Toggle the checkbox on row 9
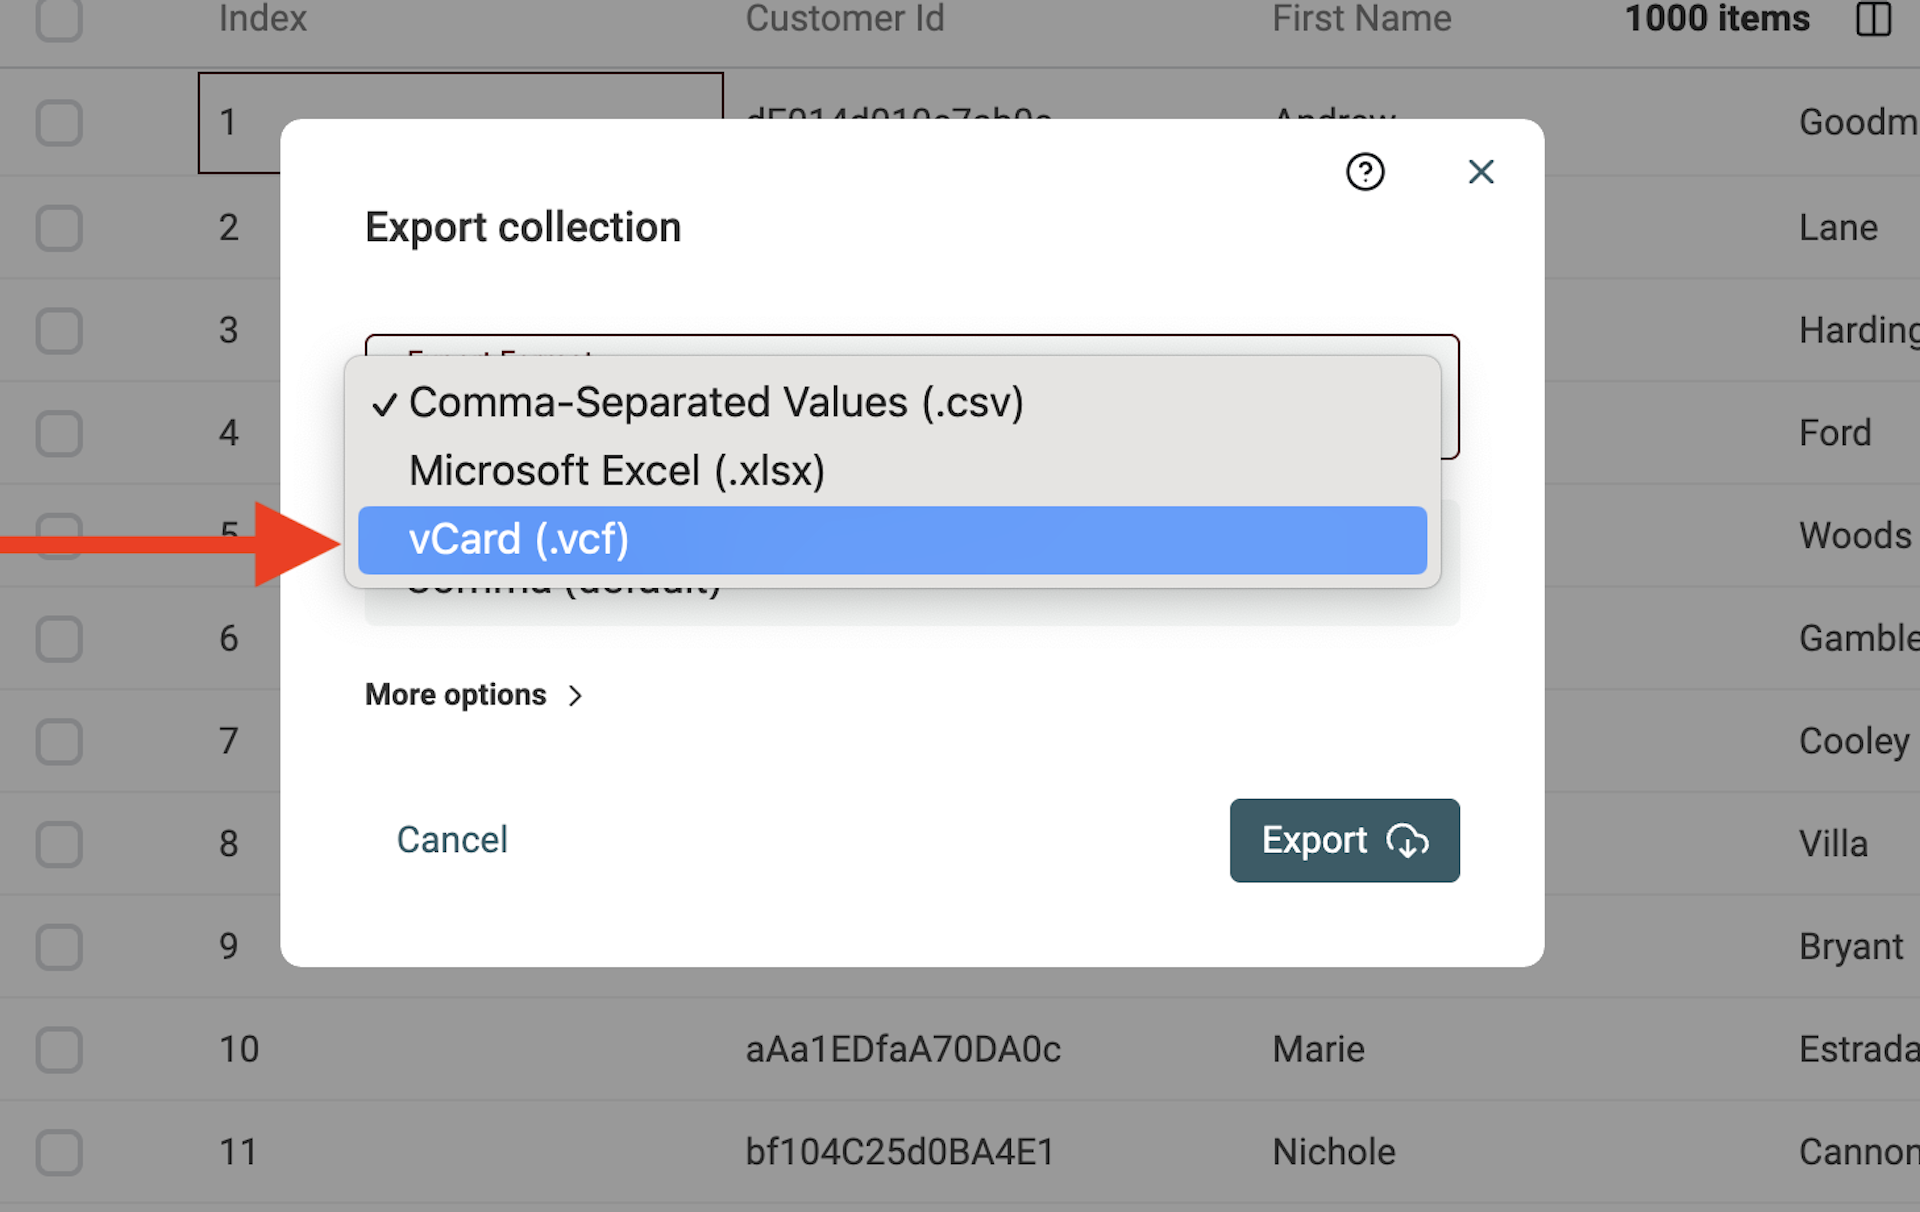 (59, 945)
